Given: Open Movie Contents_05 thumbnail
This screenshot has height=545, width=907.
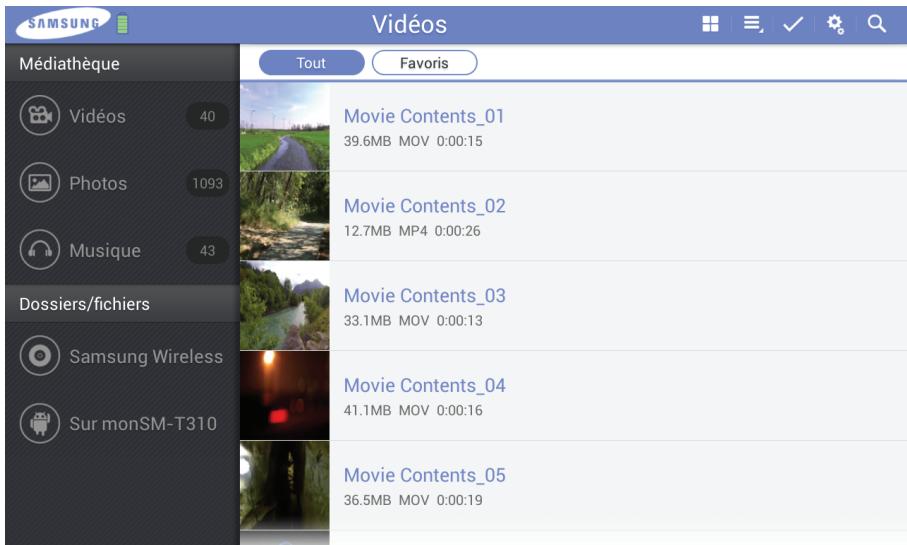Looking at the screenshot, I should point(285,485).
